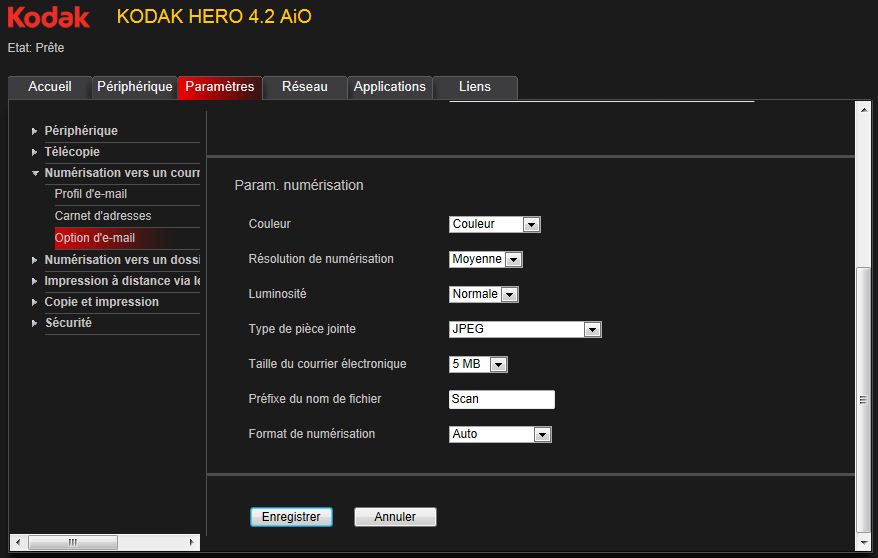The image size is (878, 558).
Task: Click the Enregistrer button
Action: [x=291, y=517]
